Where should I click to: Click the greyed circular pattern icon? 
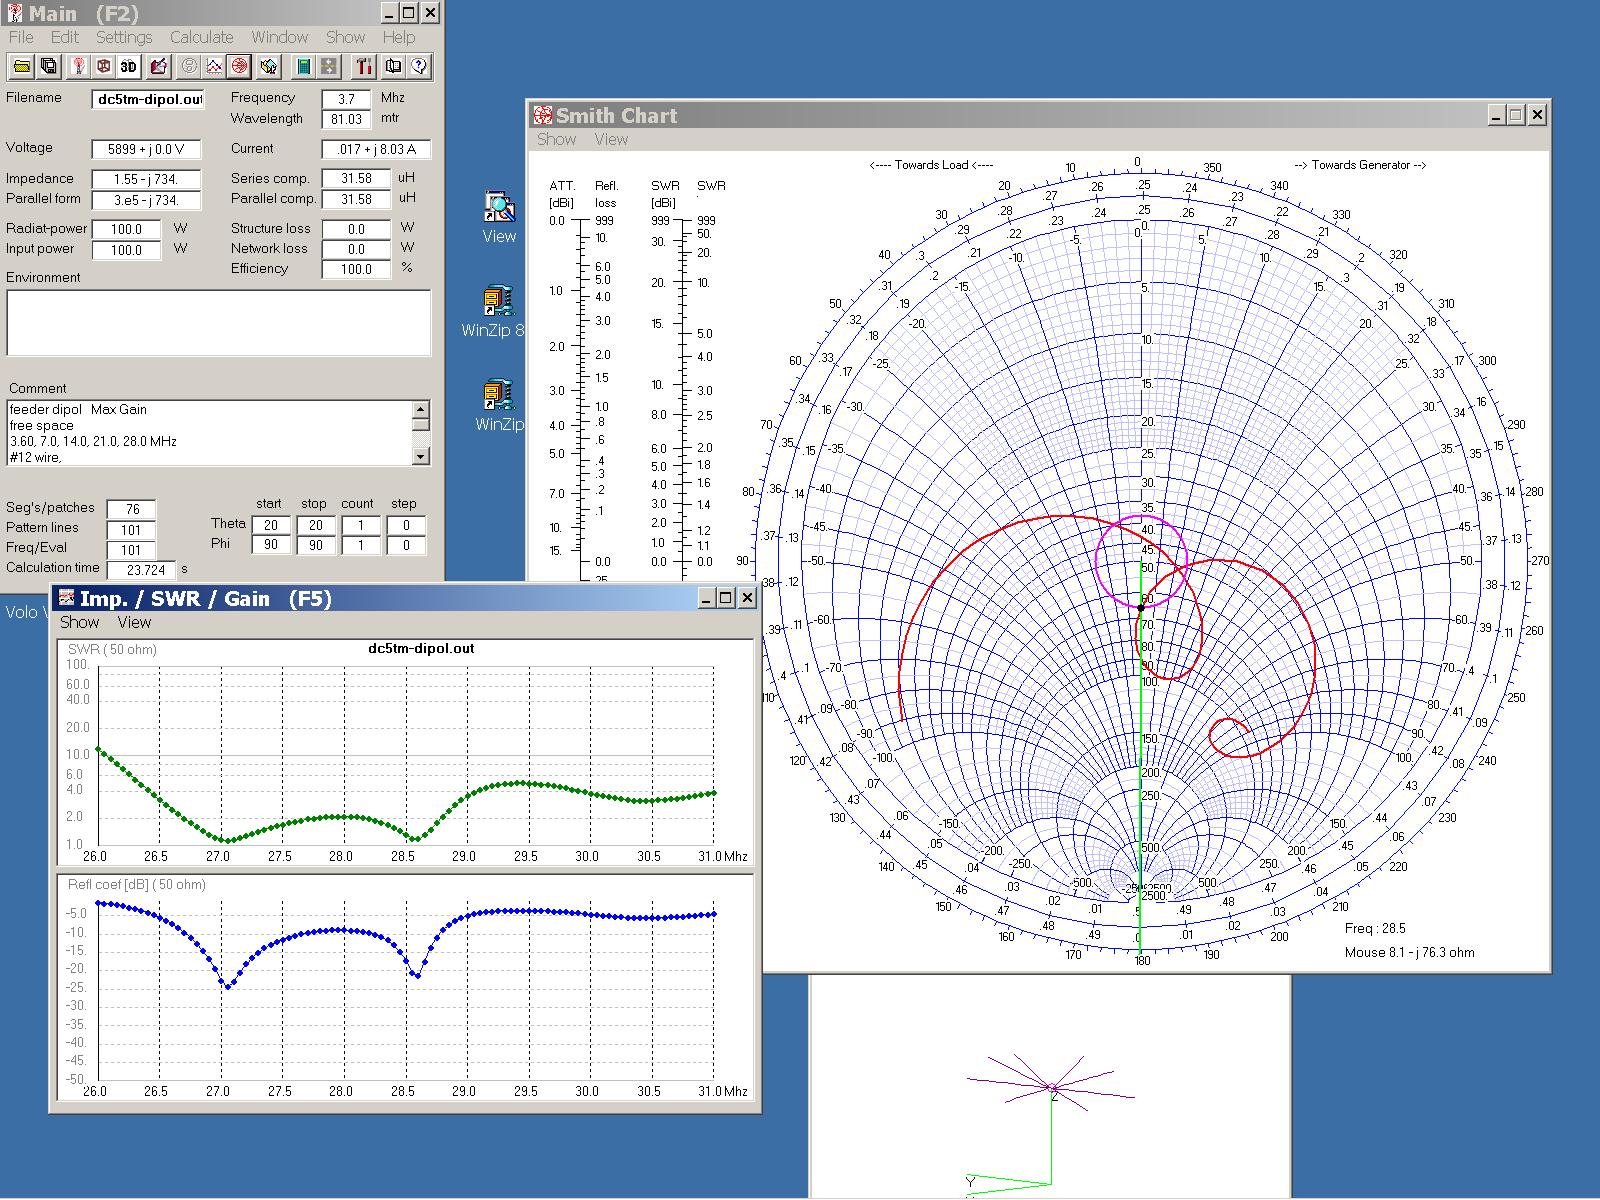pyautogui.click(x=189, y=66)
